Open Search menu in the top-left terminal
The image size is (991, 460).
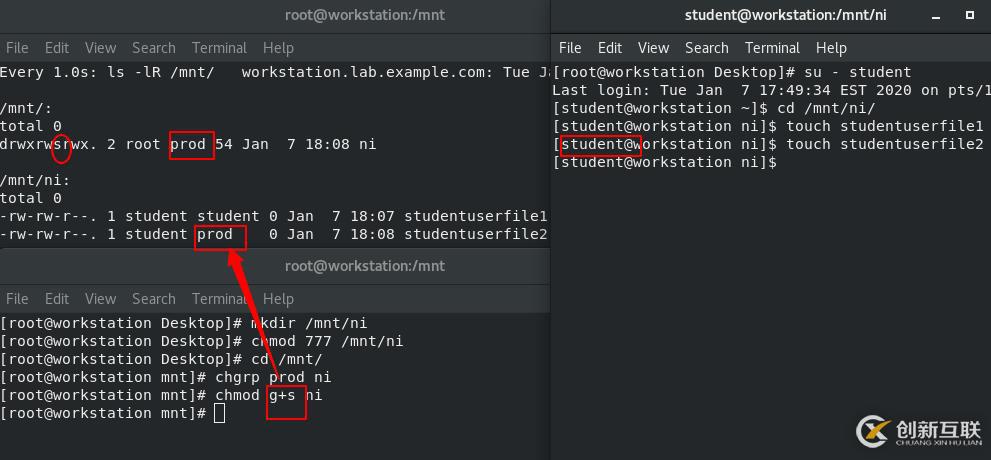[153, 48]
